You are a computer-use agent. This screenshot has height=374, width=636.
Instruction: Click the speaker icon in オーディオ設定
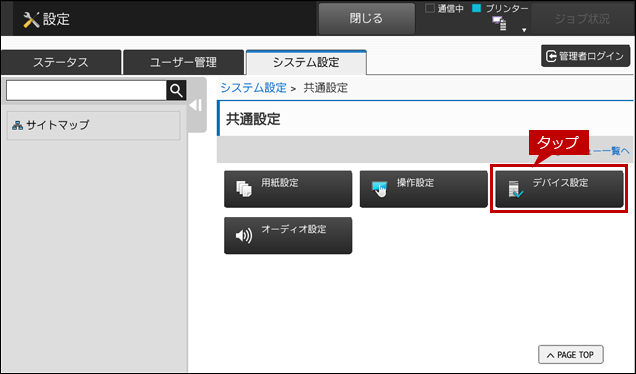(x=244, y=235)
